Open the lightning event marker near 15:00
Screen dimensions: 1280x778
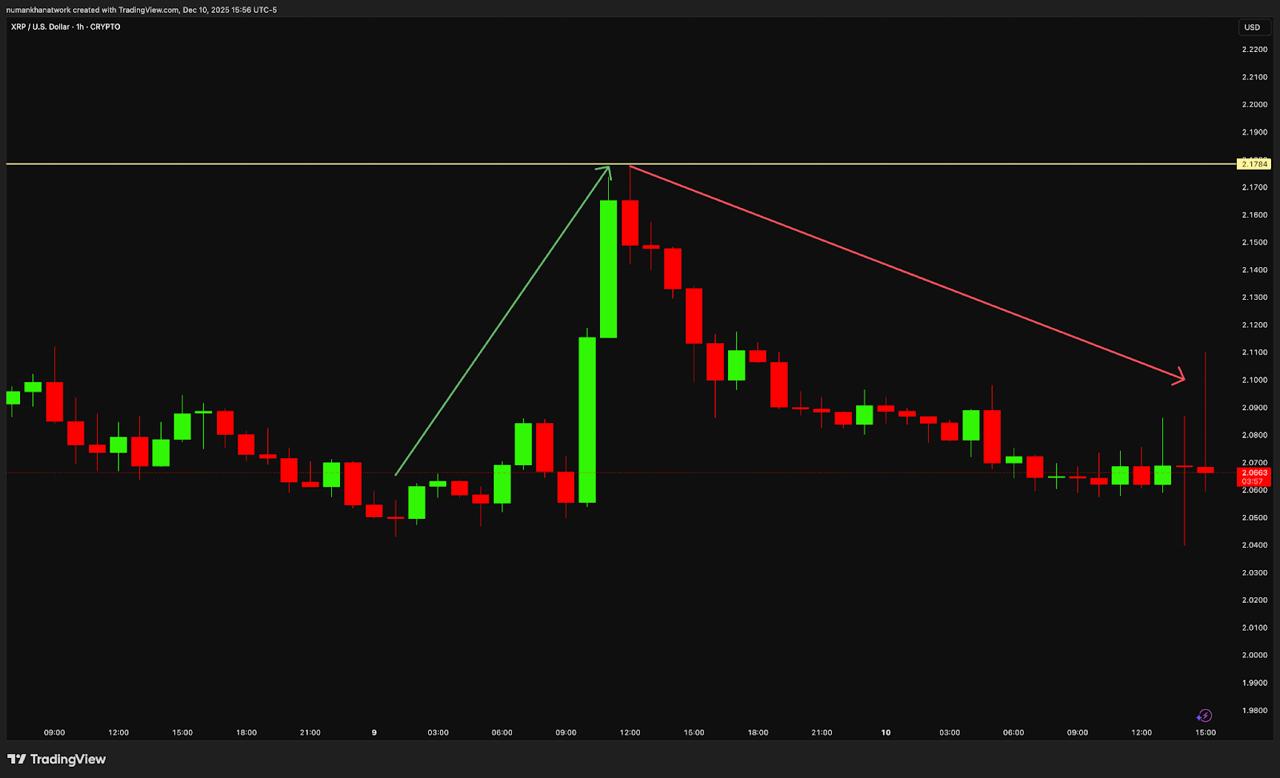click(x=1204, y=715)
